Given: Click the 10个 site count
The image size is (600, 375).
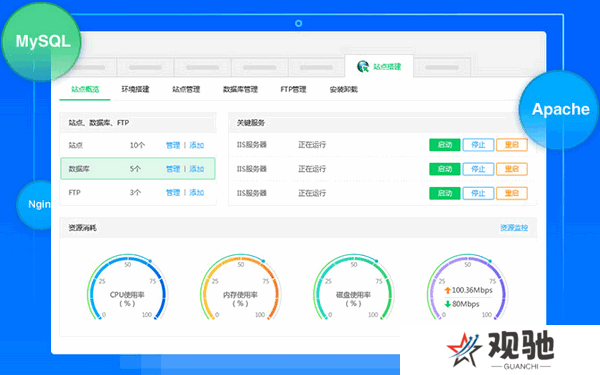Looking at the screenshot, I should click(x=137, y=145).
